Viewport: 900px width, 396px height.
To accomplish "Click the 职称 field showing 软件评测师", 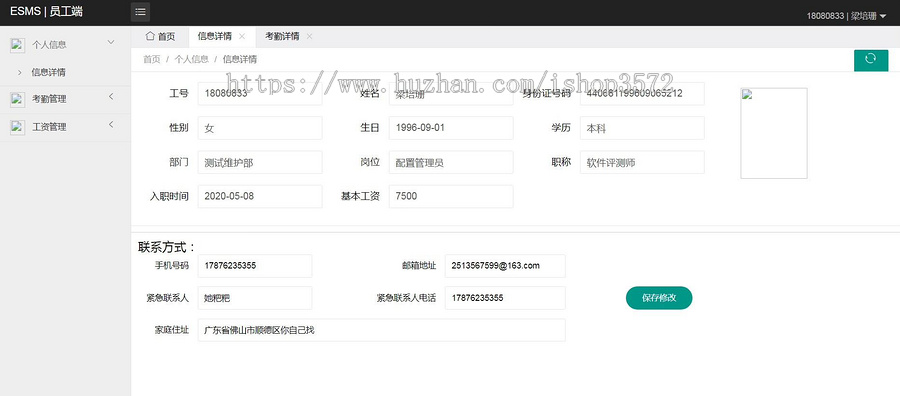I will [642, 162].
